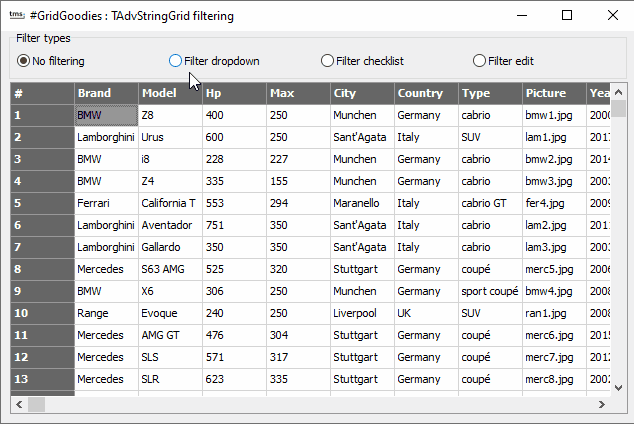Enable the Filter checklist option
The width and height of the screenshot is (634, 426).
[362, 61]
